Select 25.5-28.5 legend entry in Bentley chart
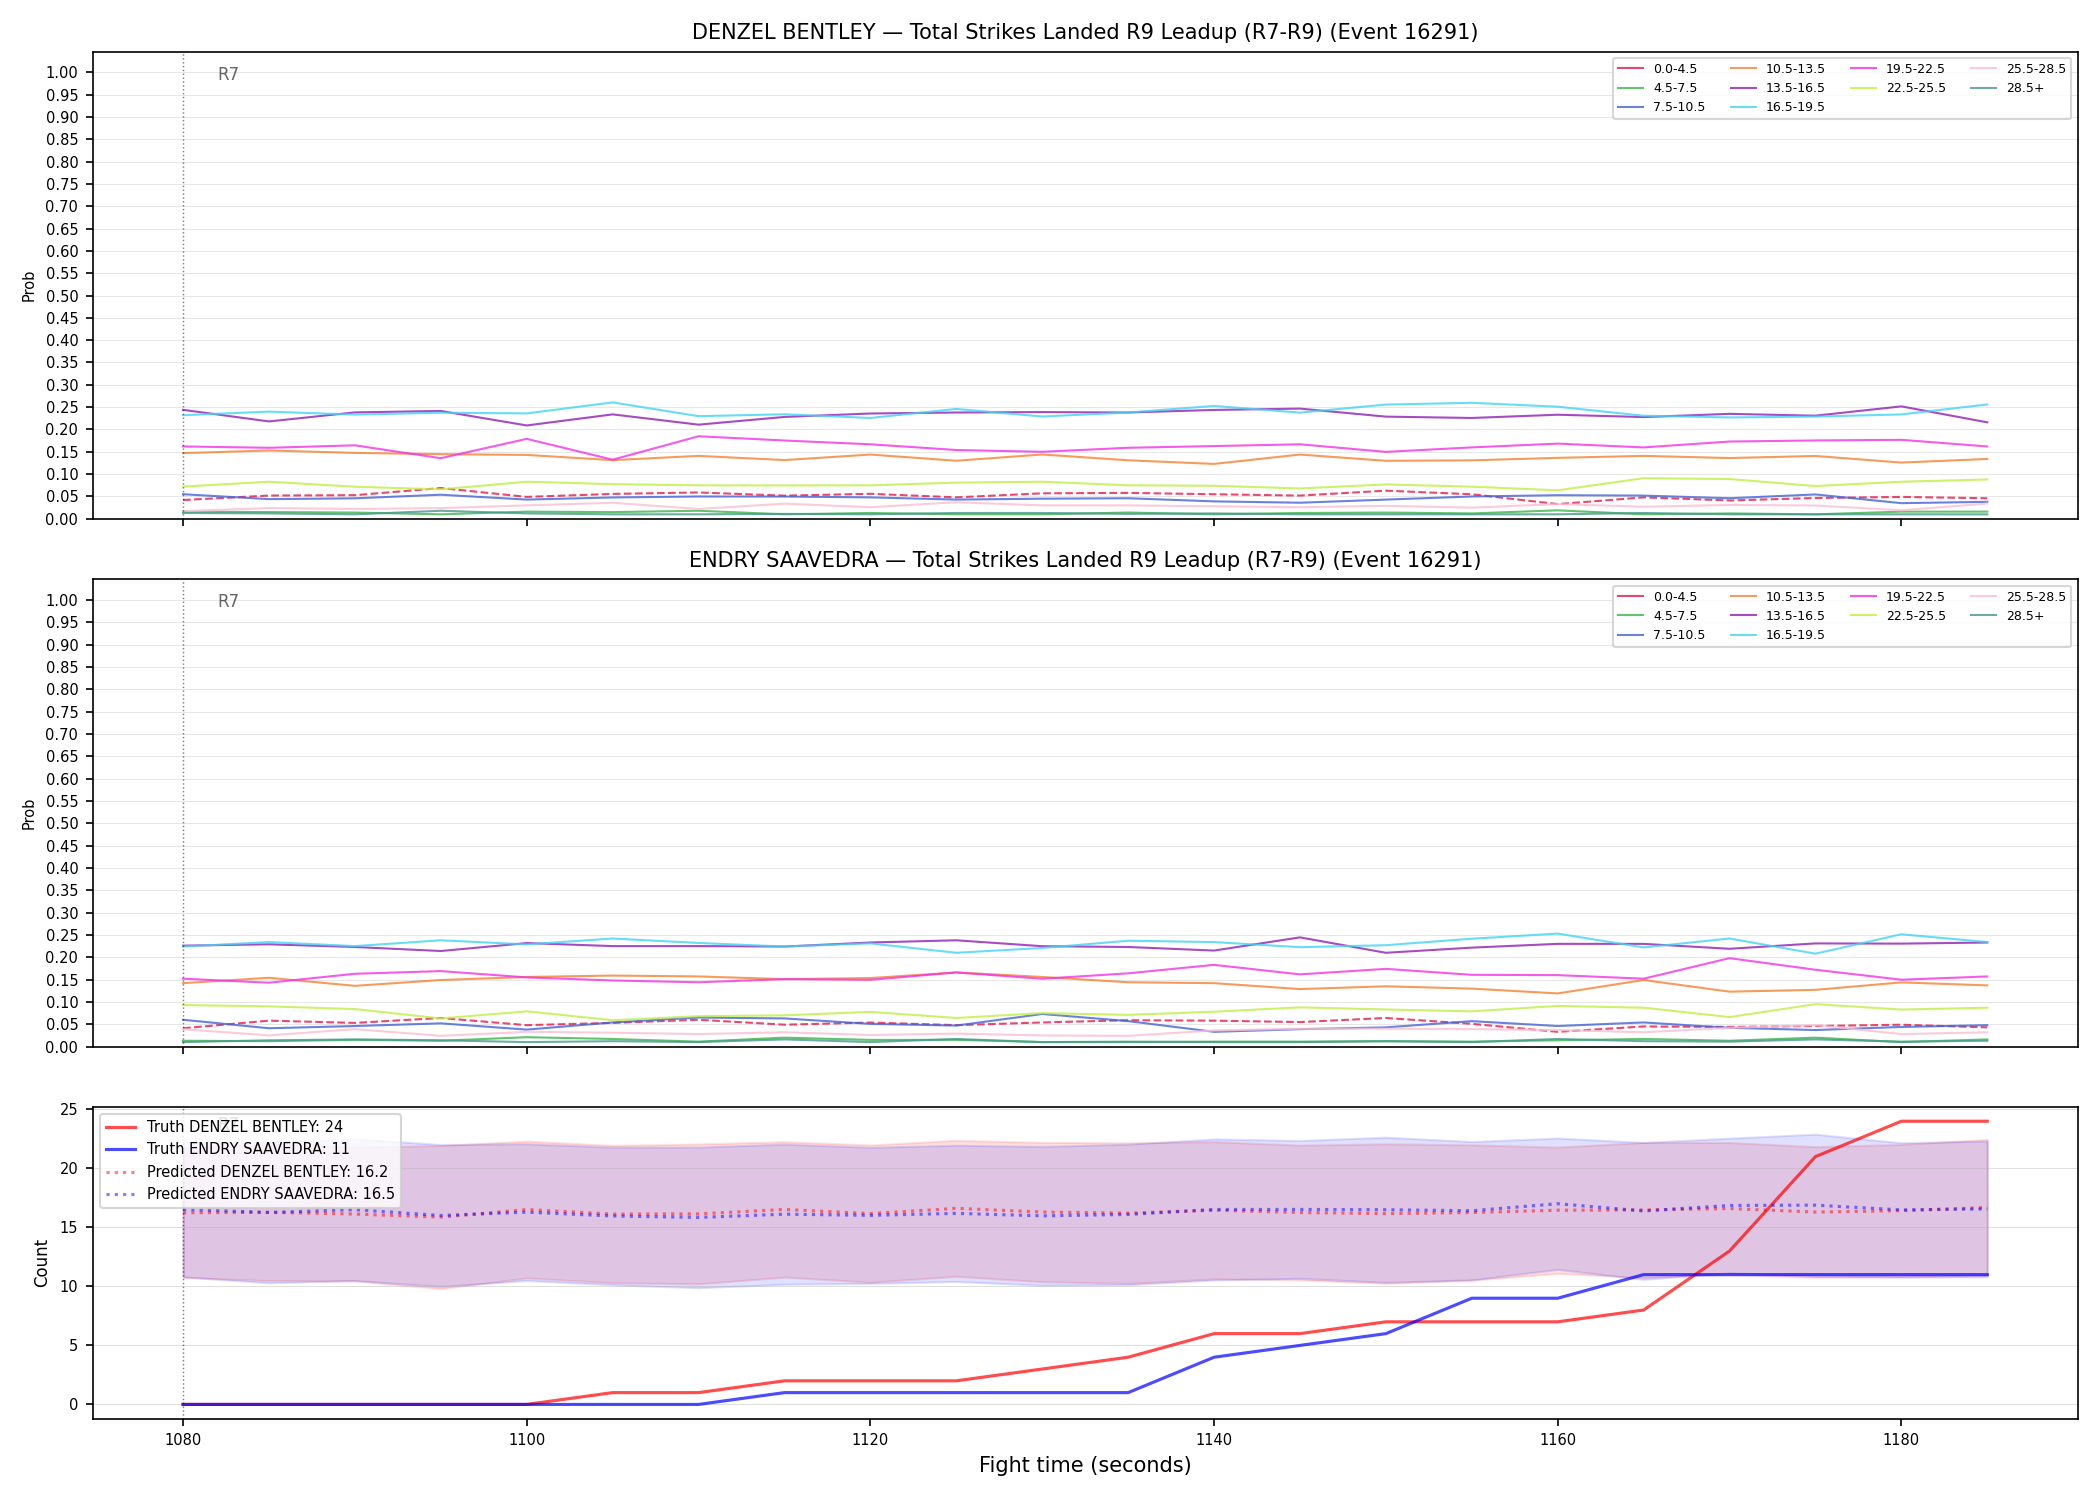2100x1500 pixels. [x=2019, y=69]
